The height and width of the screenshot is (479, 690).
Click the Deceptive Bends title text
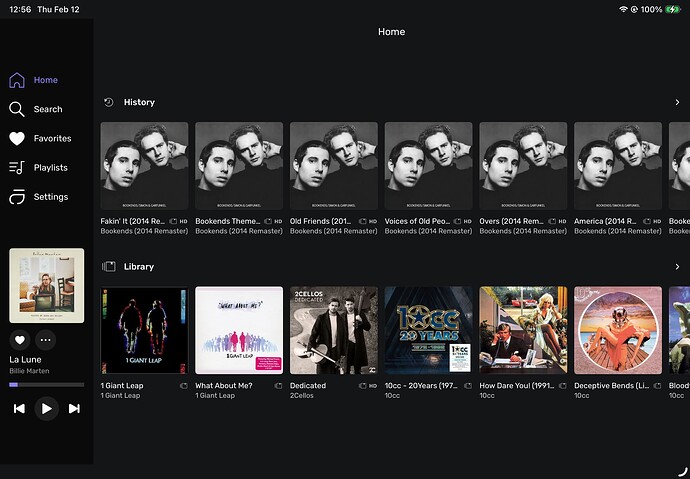coord(612,386)
